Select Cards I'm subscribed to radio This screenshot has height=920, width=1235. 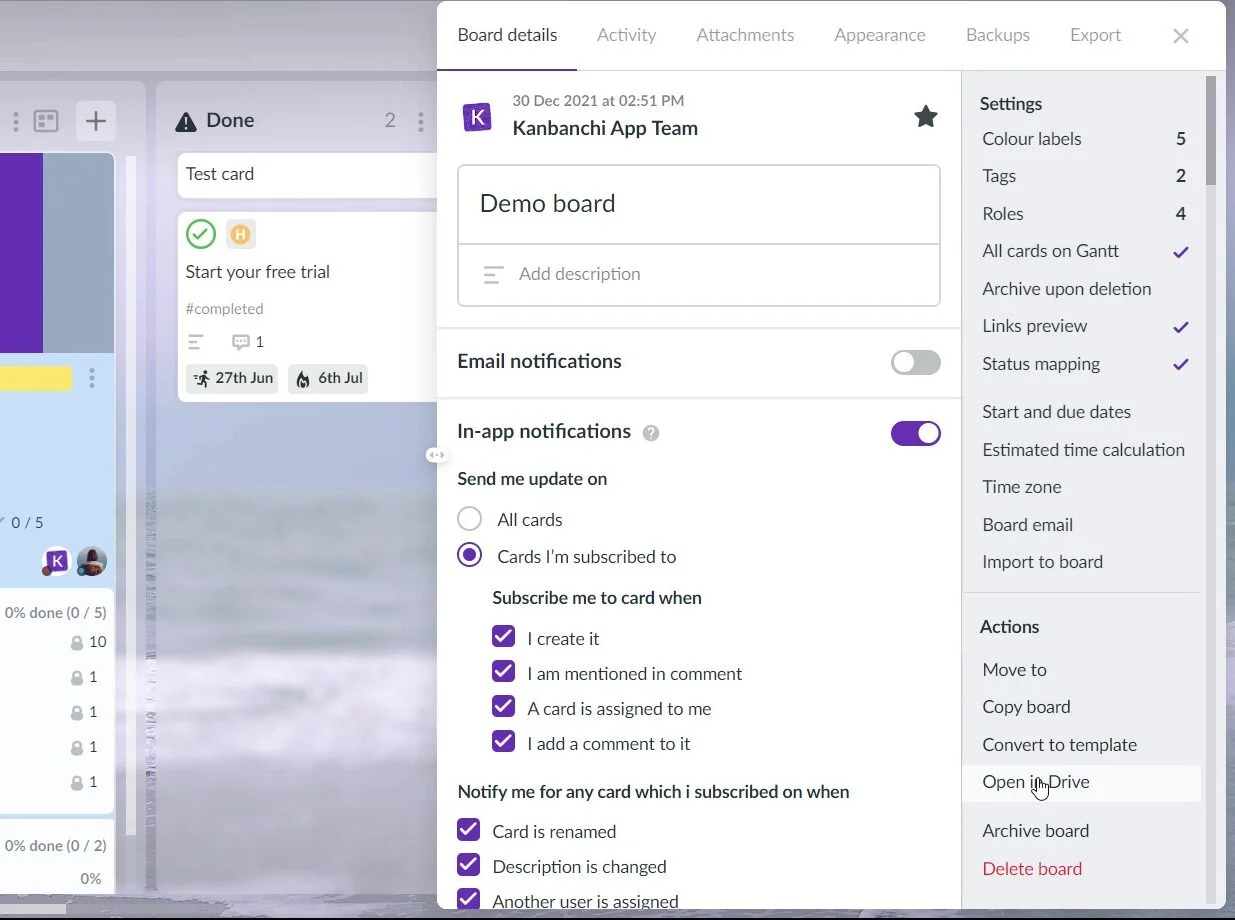pos(469,556)
